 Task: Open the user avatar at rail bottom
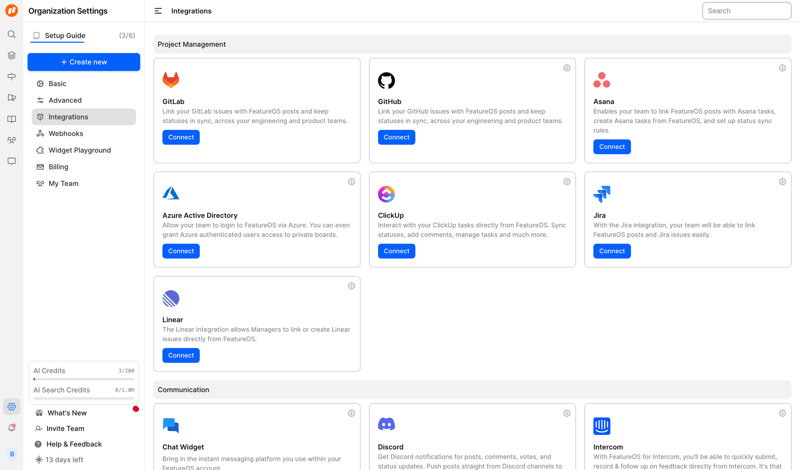pyautogui.click(x=12, y=454)
